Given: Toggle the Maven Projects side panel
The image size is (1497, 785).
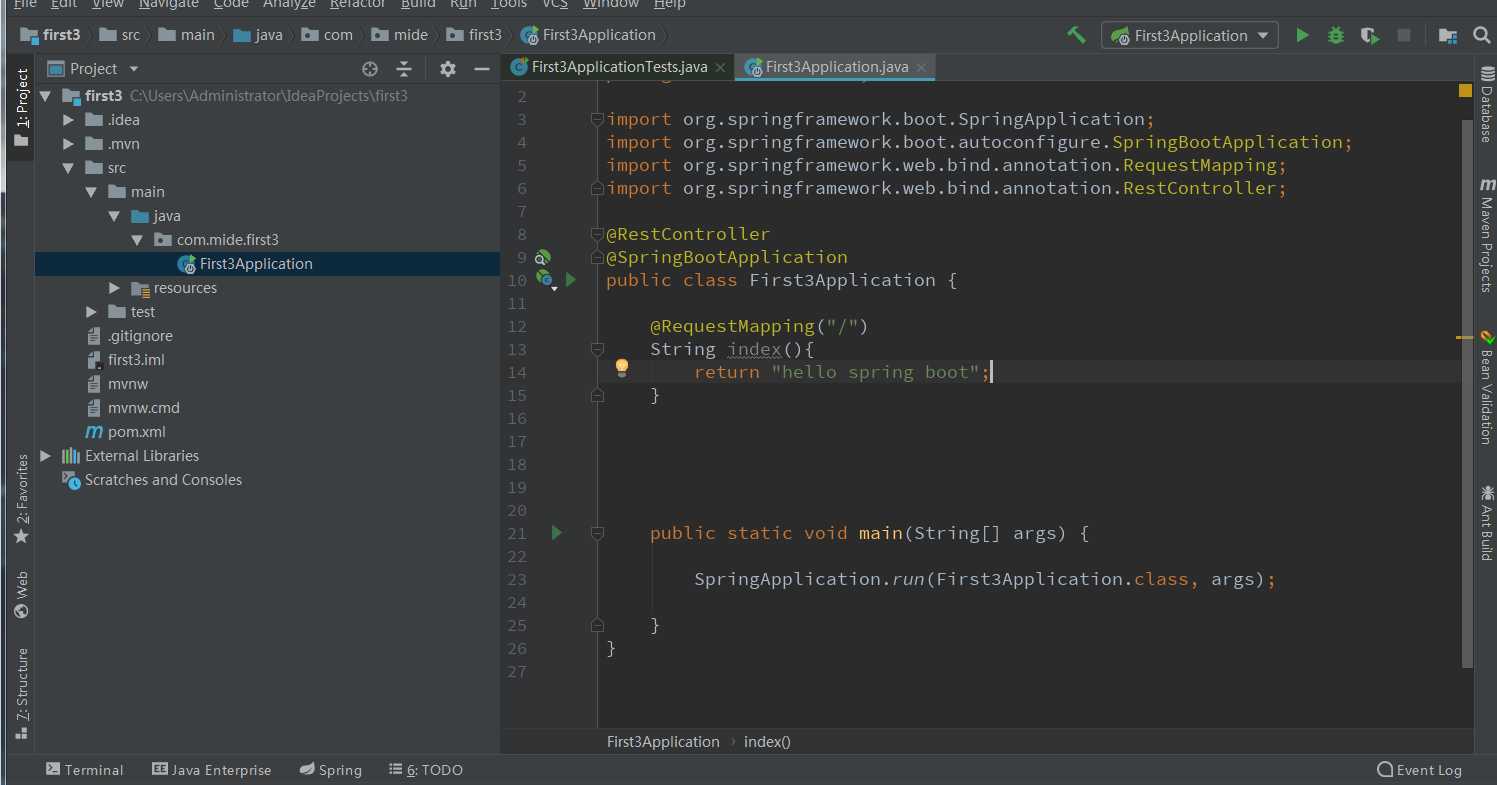Looking at the screenshot, I should 1486,236.
